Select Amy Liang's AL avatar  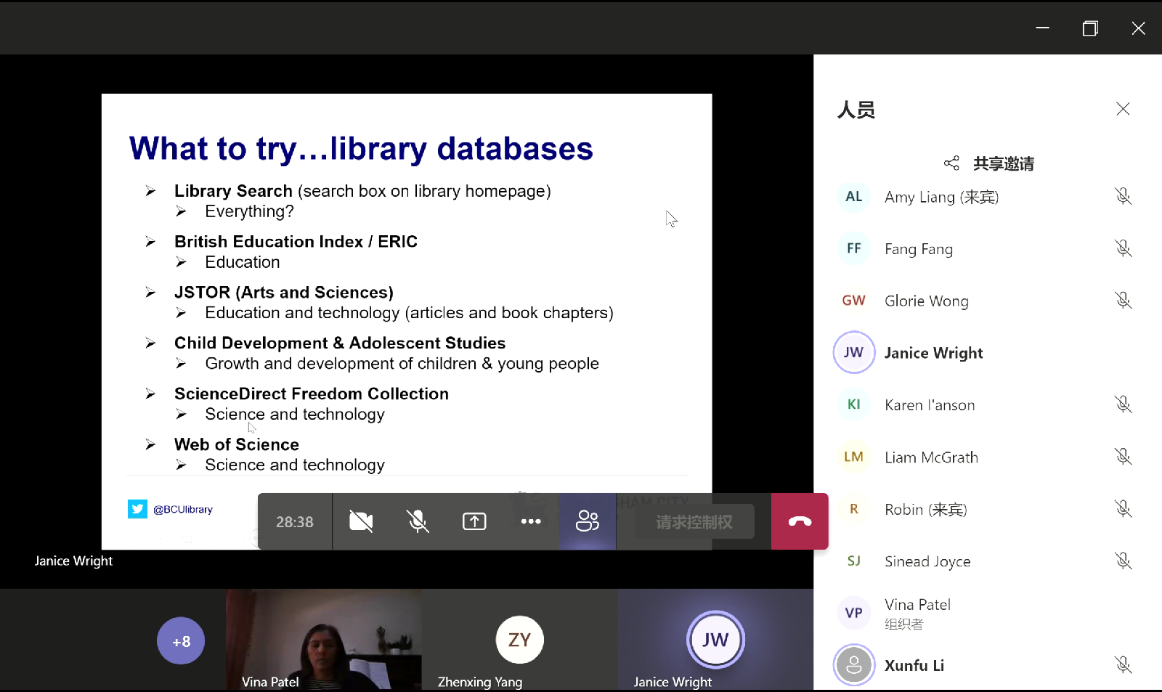pos(854,196)
